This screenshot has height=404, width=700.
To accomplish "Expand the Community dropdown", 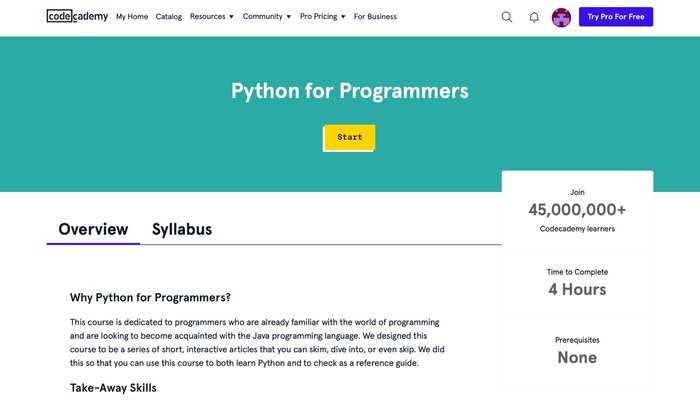I will 267,17.
